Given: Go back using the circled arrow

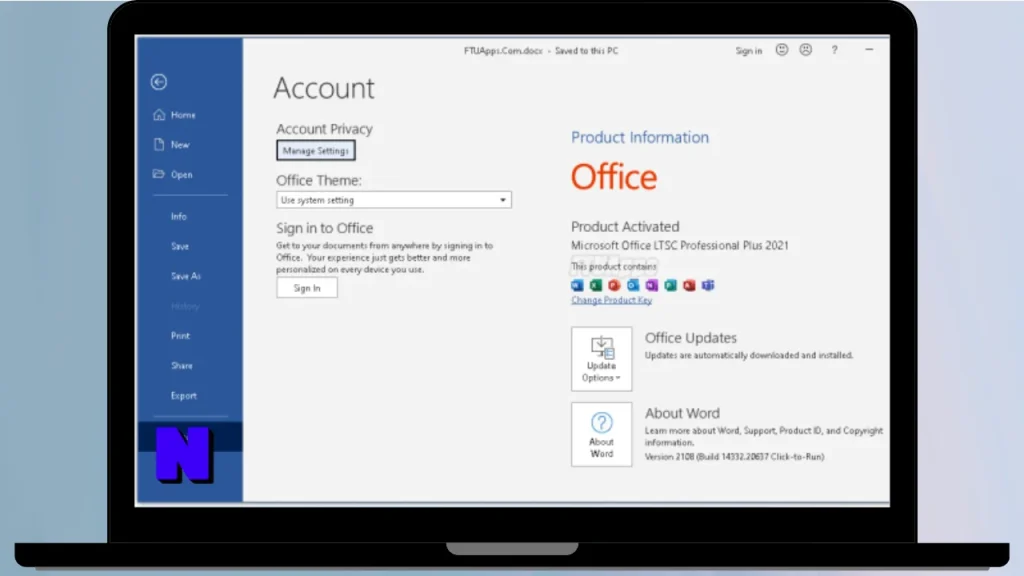Looking at the screenshot, I should [x=159, y=82].
